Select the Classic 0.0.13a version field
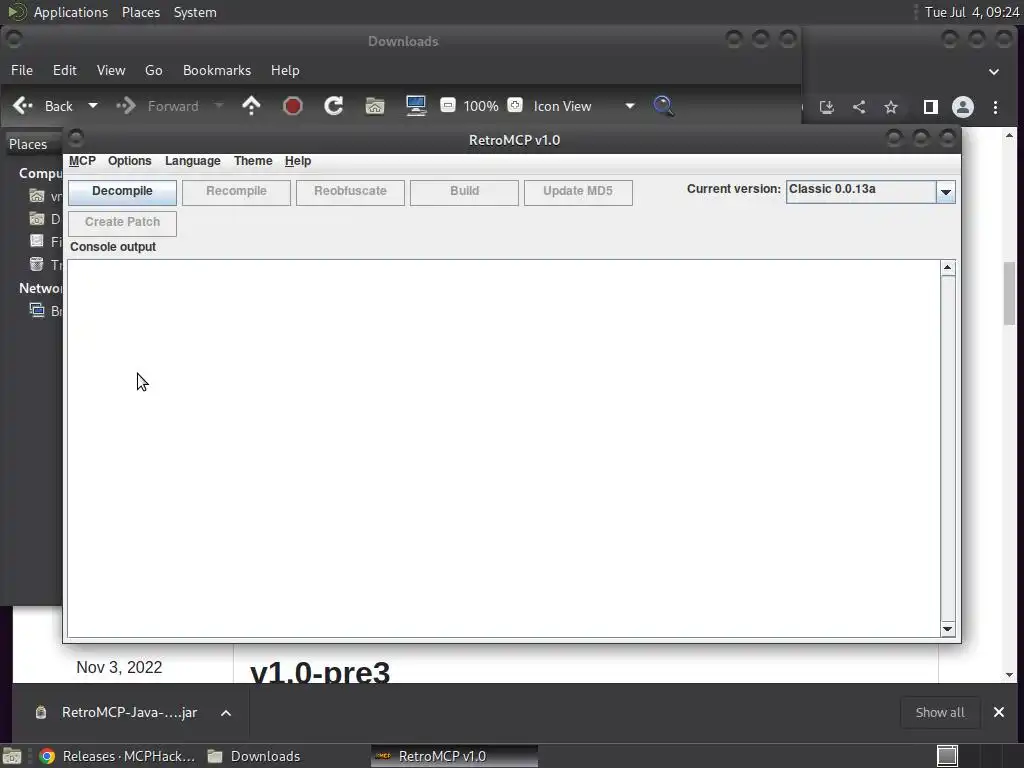 click(x=861, y=192)
